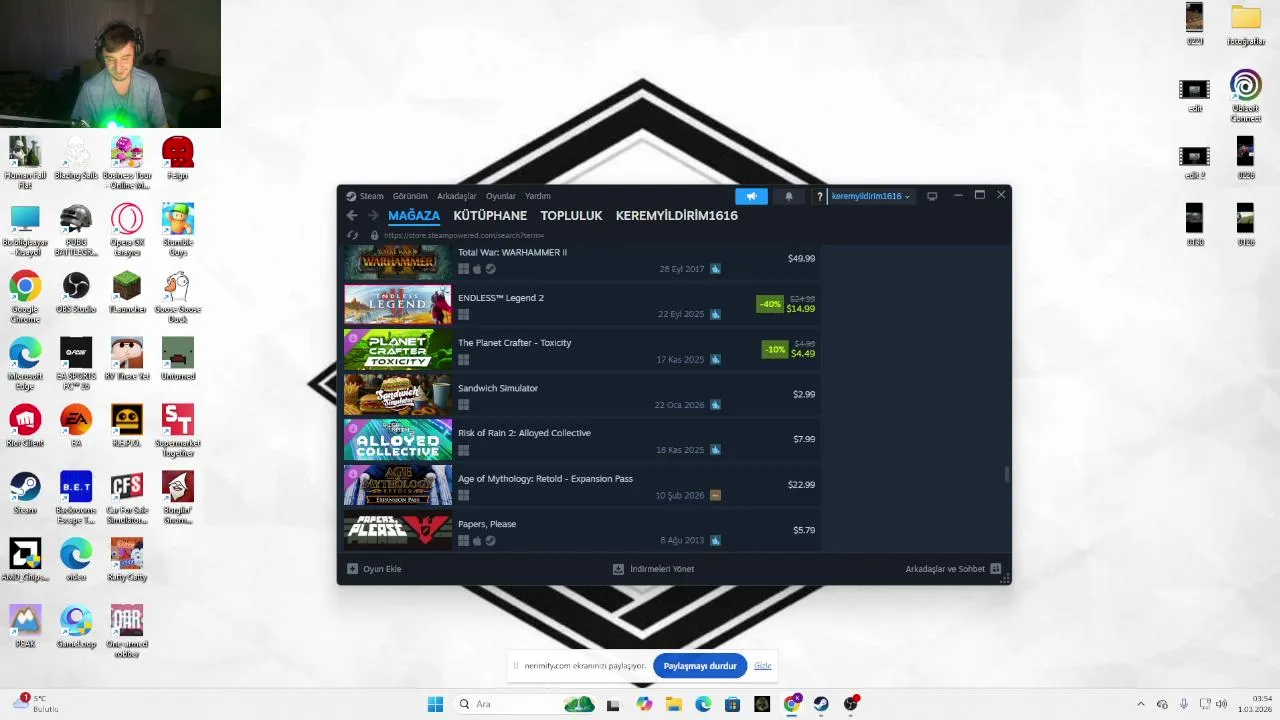Select the MAĞAZA tab
Image resolution: width=1280 pixels, height=720 pixels.
point(414,215)
